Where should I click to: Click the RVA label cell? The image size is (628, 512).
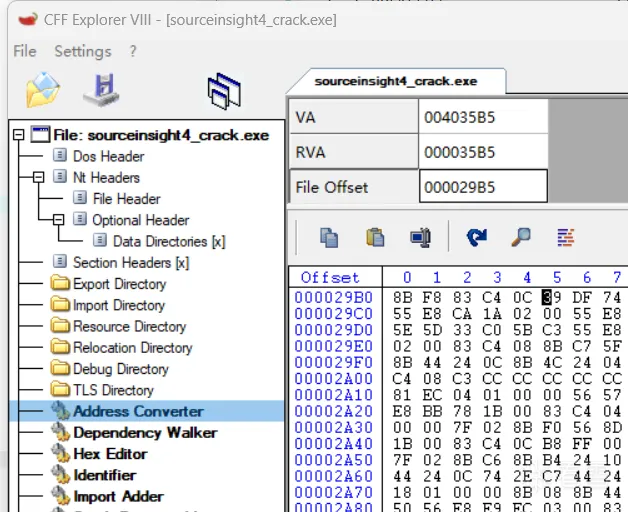[354, 152]
